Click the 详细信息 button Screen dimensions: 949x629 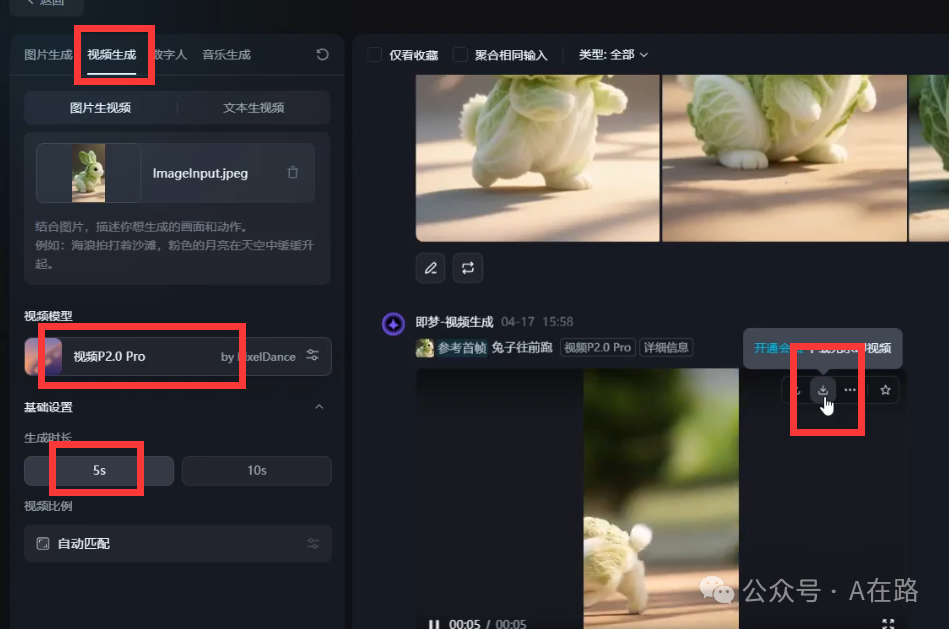point(666,348)
